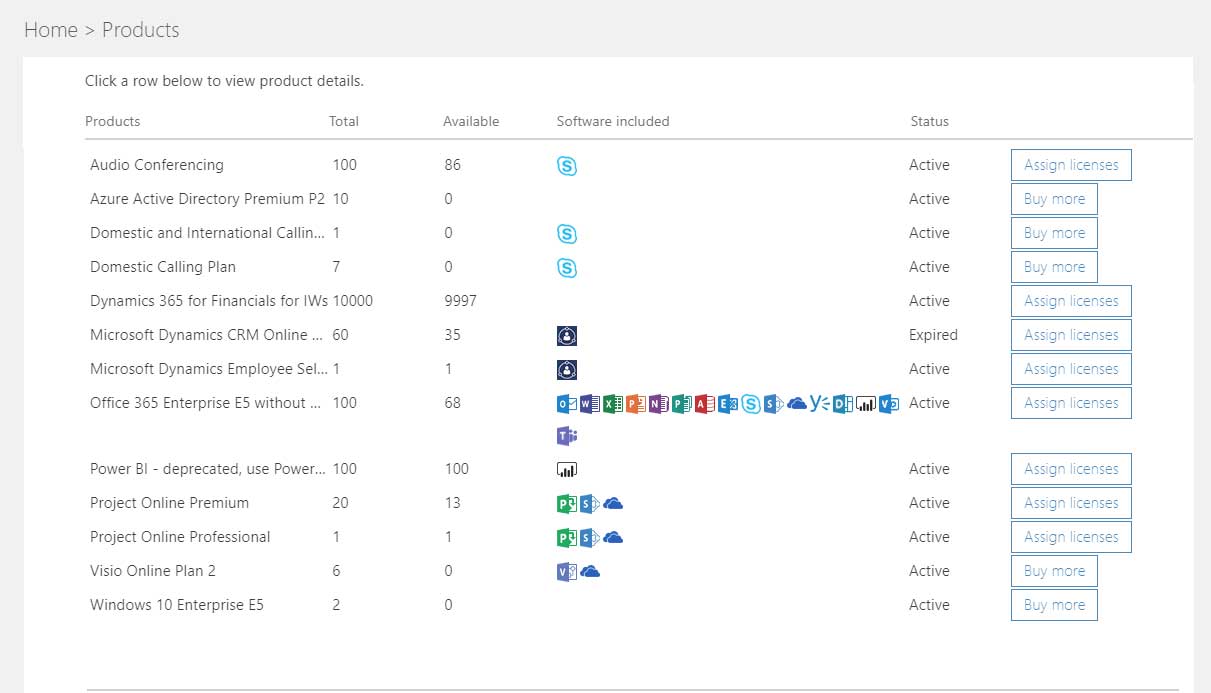Assign licenses for Project Online Premium
1211x693 pixels.
coord(1071,503)
